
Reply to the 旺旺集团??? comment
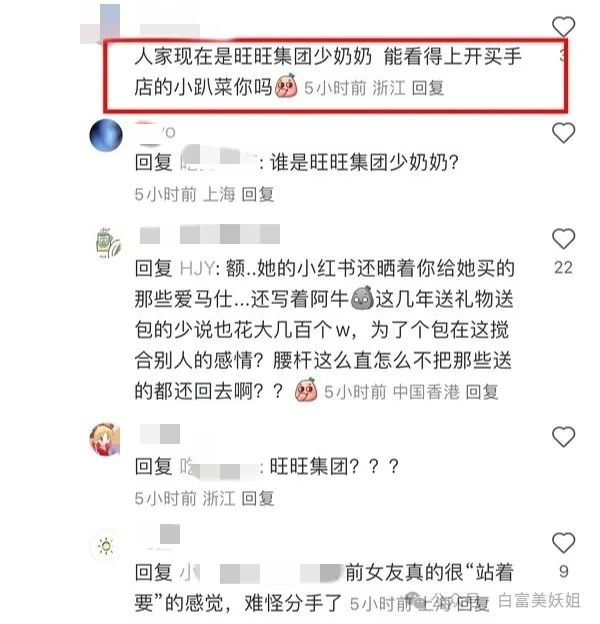coord(257,498)
